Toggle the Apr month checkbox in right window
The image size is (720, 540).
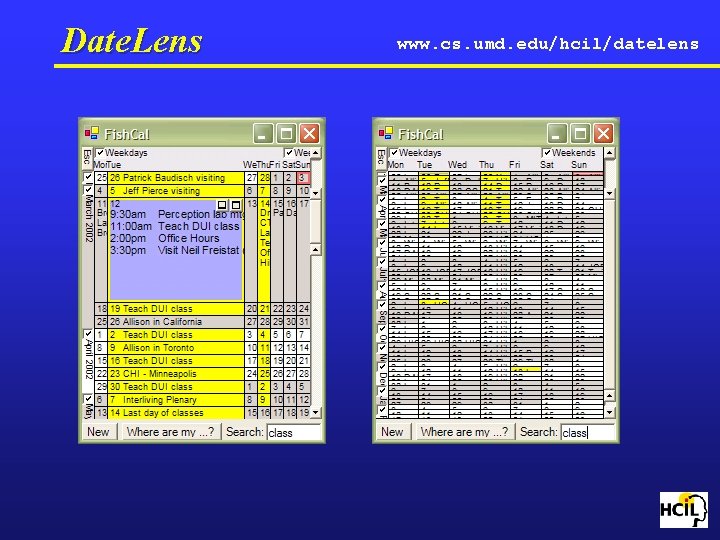coord(382,200)
